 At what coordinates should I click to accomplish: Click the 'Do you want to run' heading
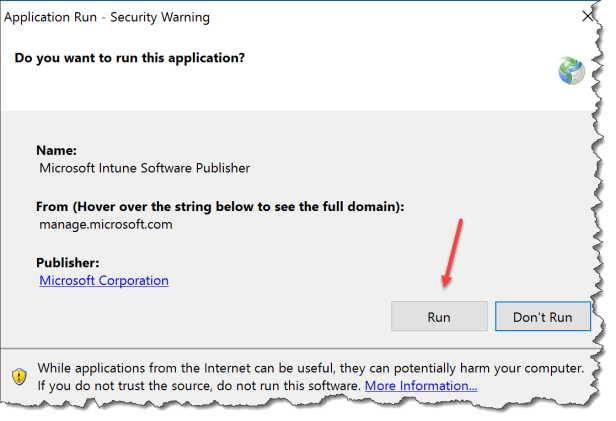click(x=130, y=58)
